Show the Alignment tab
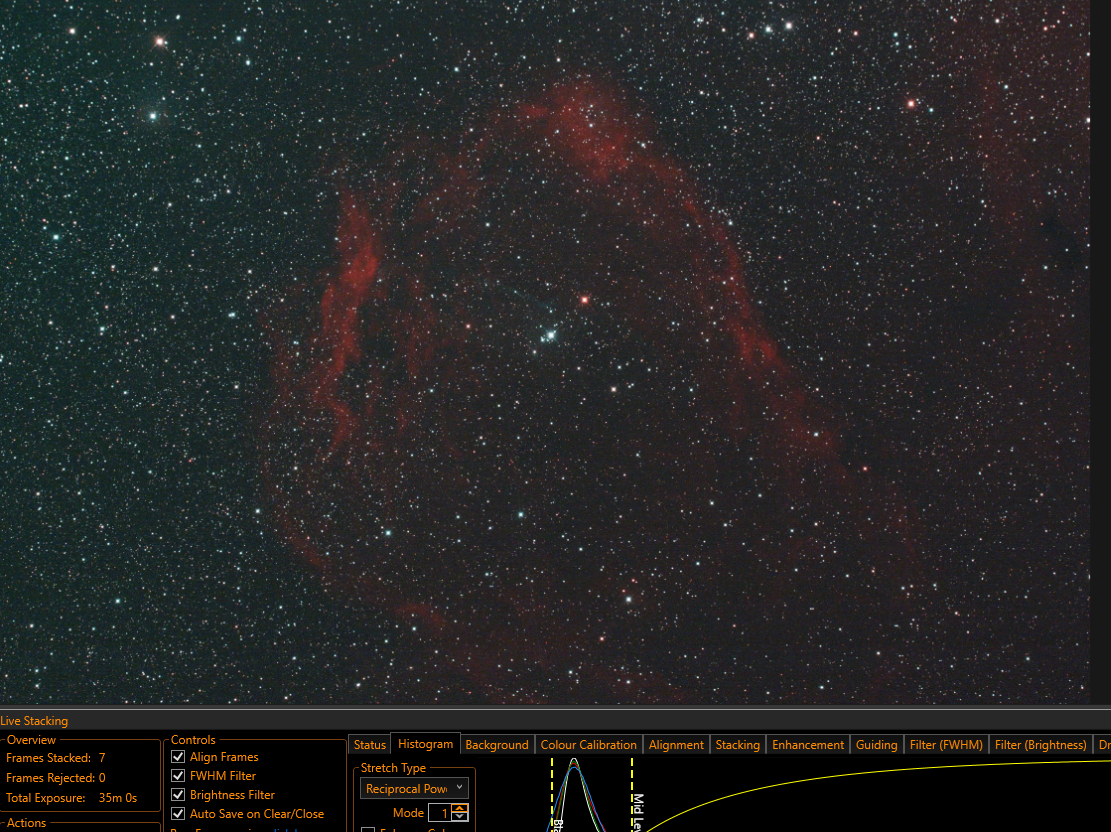Screen dimensions: 1111x832 (x=676, y=745)
